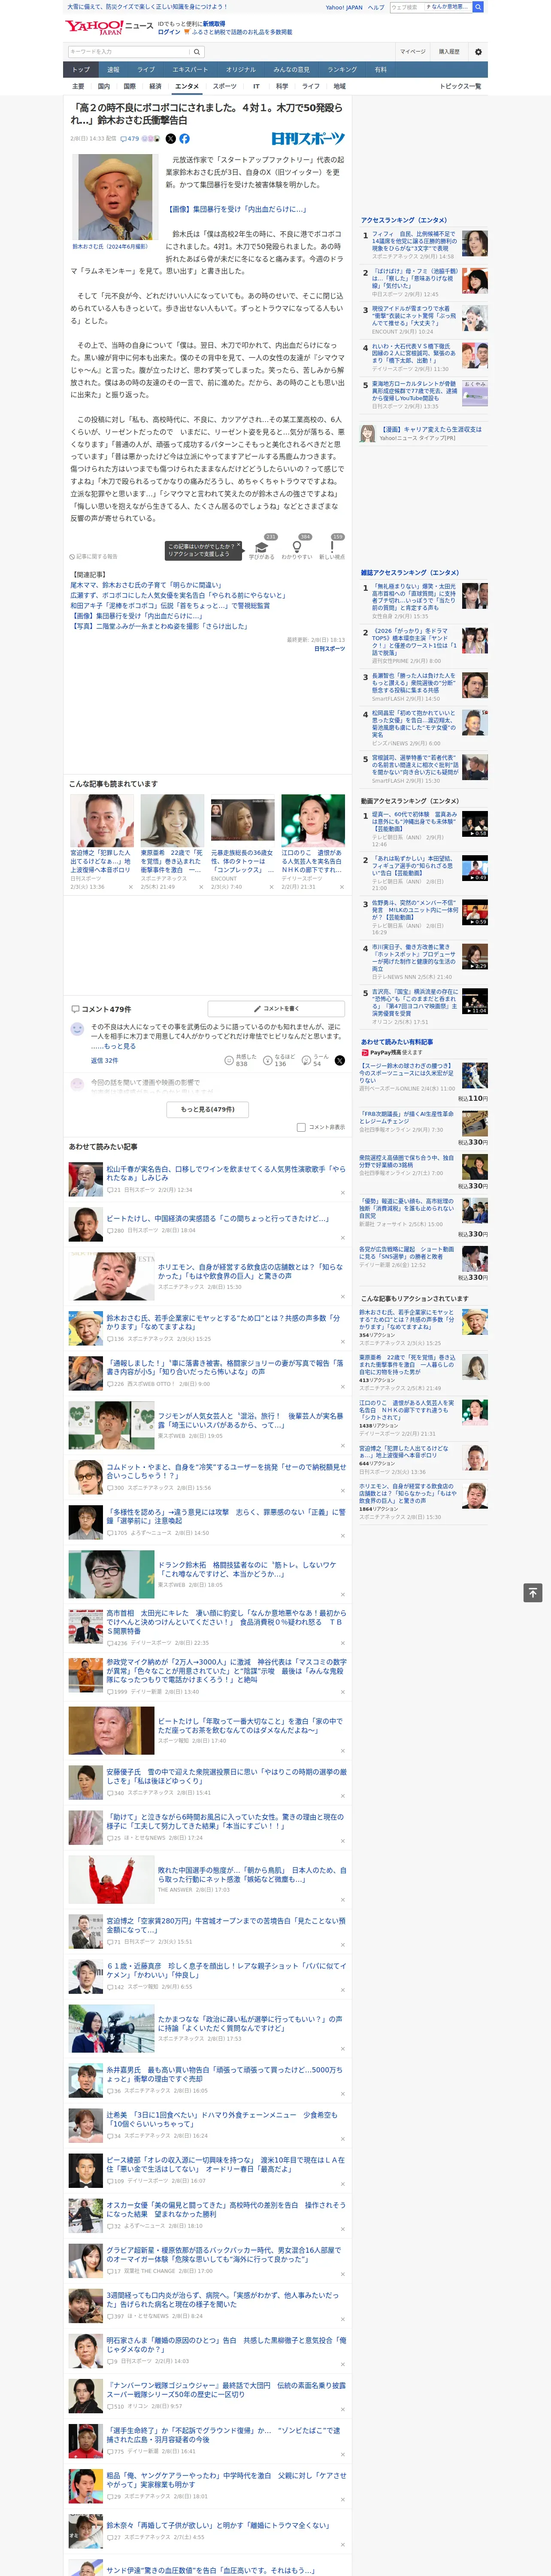
Task: Open 返信 32件 replies link
Action: click(x=104, y=1060)
